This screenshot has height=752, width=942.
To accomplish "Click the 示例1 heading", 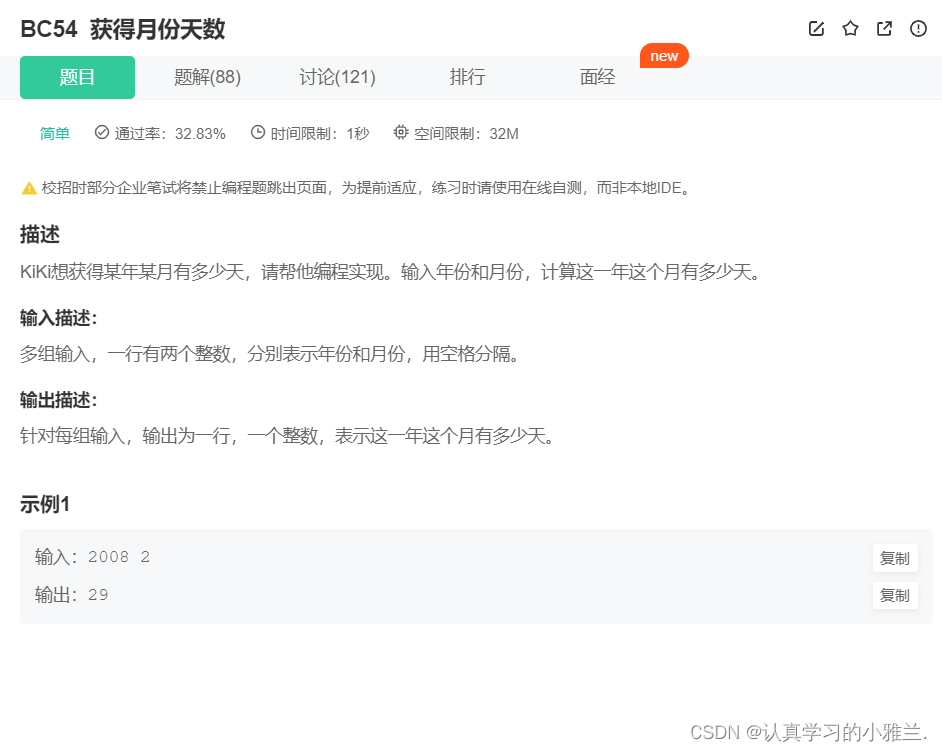I will click(45, 504).
